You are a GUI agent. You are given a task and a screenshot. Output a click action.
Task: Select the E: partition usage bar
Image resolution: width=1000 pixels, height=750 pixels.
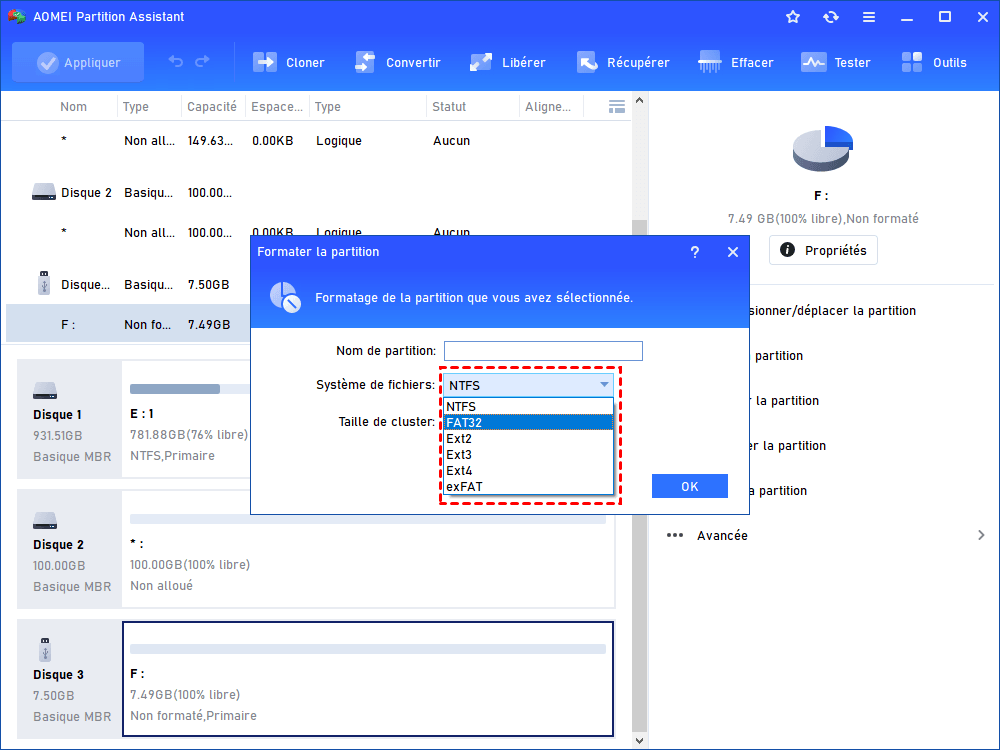(x=189, y=389)
